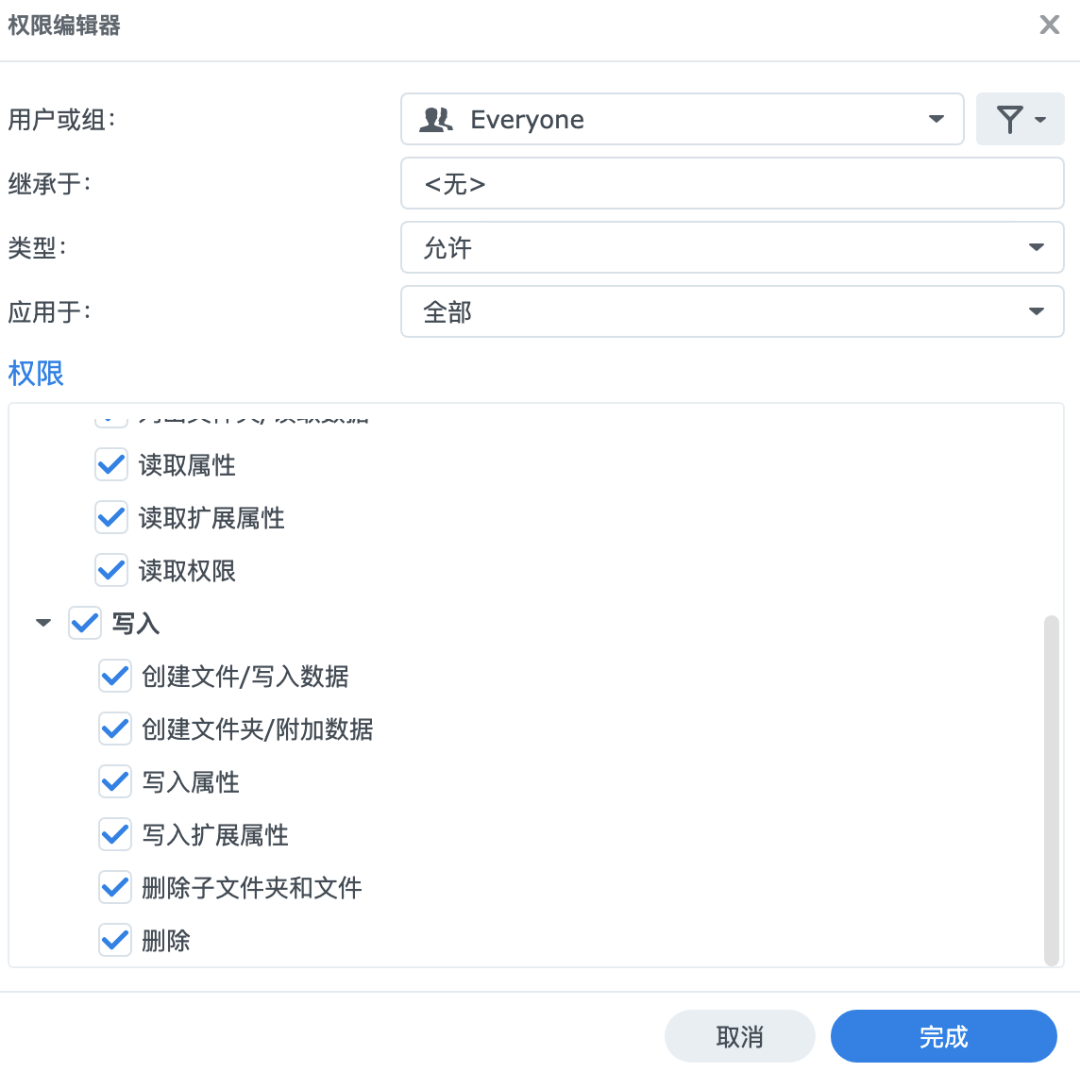The width and height of the screenshot is (1080, 1072).
Task: Collapse the 写入 permission group
Action: point(43,624)
